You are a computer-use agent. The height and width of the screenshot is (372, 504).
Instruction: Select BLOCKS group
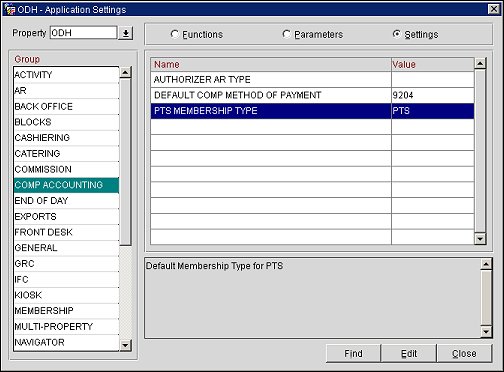[x=66, y=122]
